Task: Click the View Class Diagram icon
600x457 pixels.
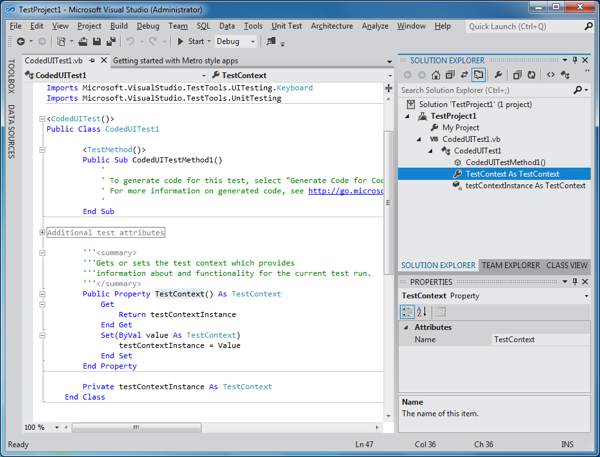Action: tap(565, 75)
